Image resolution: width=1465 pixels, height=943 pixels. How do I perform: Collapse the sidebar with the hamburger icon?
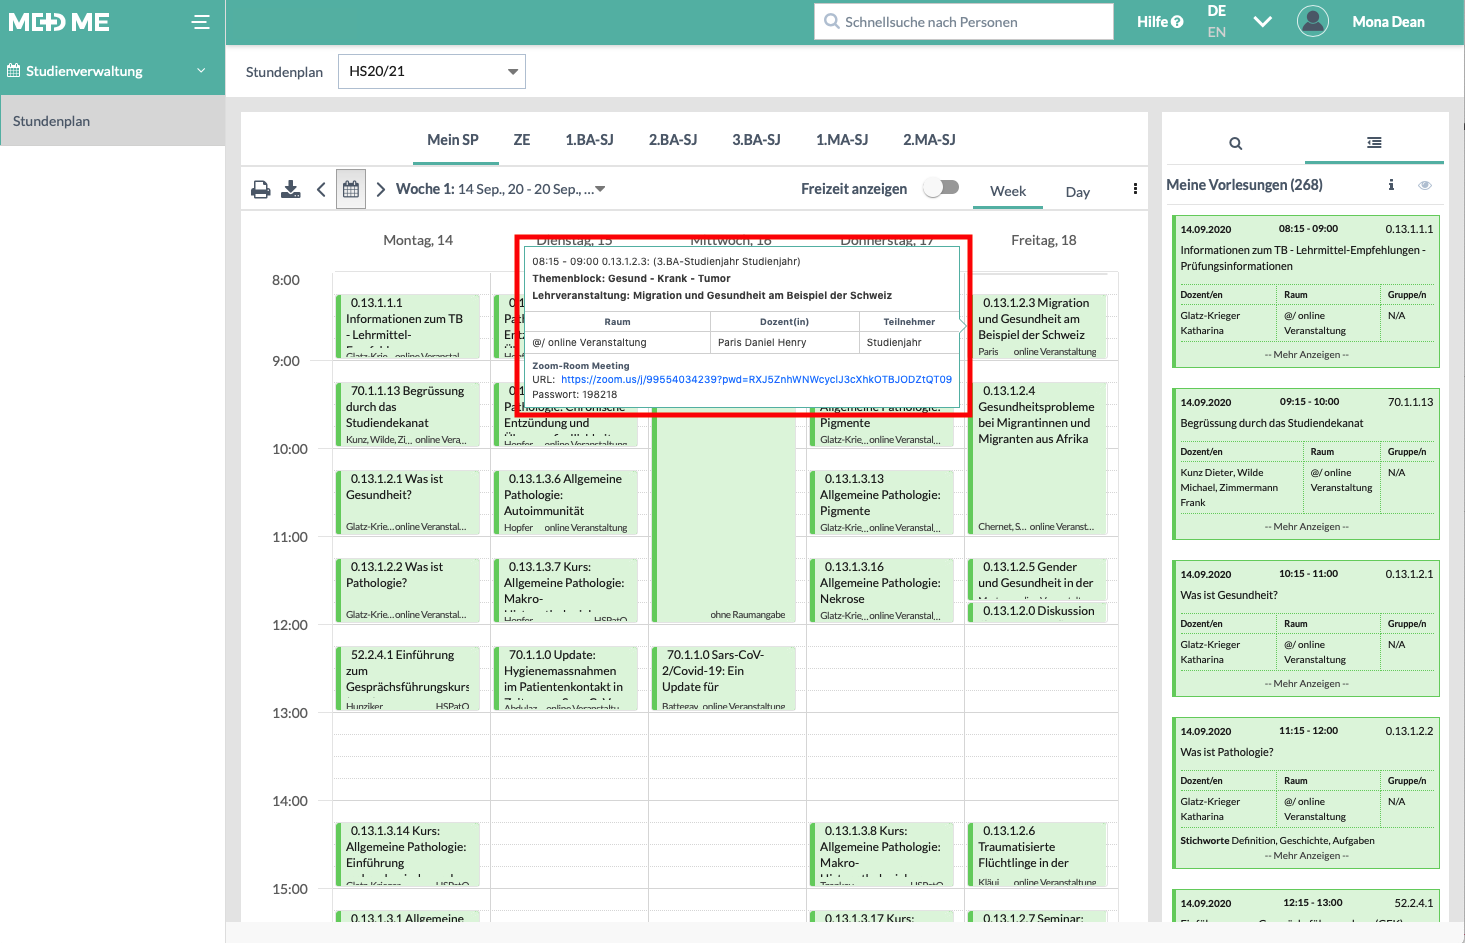pos(200,21)
